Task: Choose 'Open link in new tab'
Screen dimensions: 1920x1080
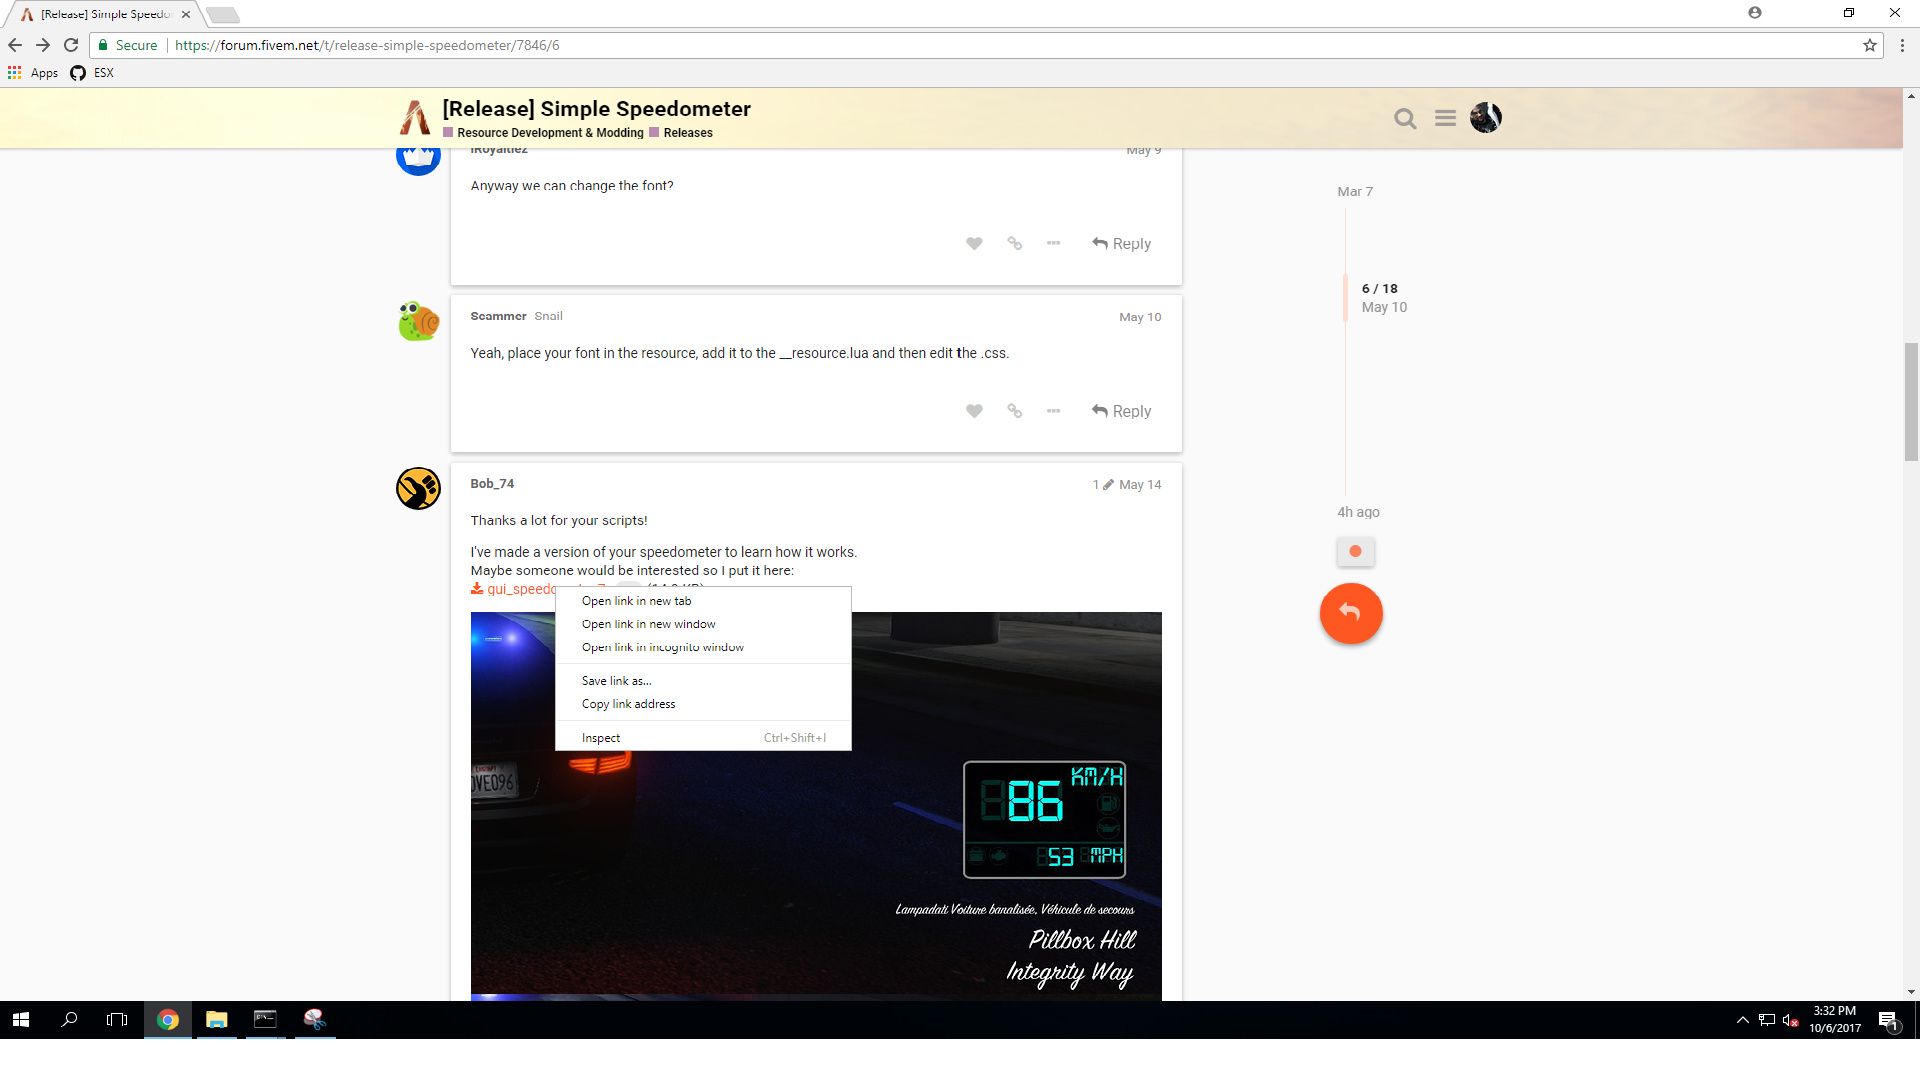Action: point(636,601)
